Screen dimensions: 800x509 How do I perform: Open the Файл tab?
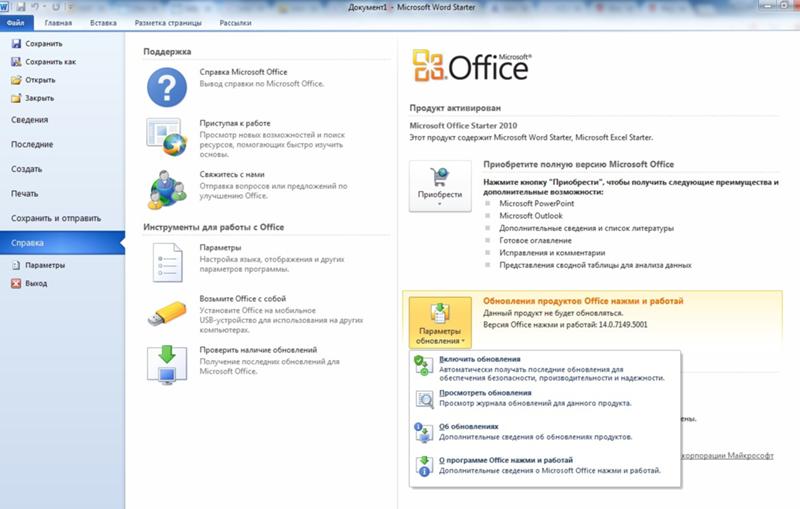16,22
